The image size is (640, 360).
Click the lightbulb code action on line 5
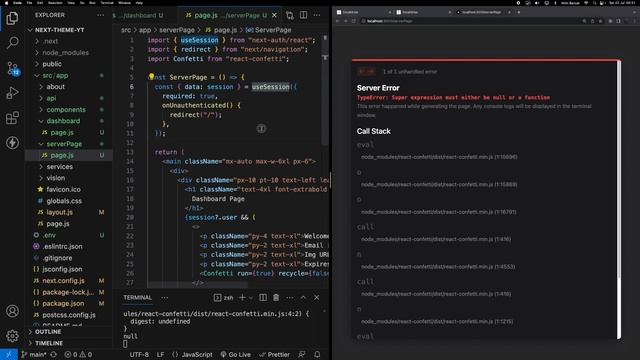(151, 76)
